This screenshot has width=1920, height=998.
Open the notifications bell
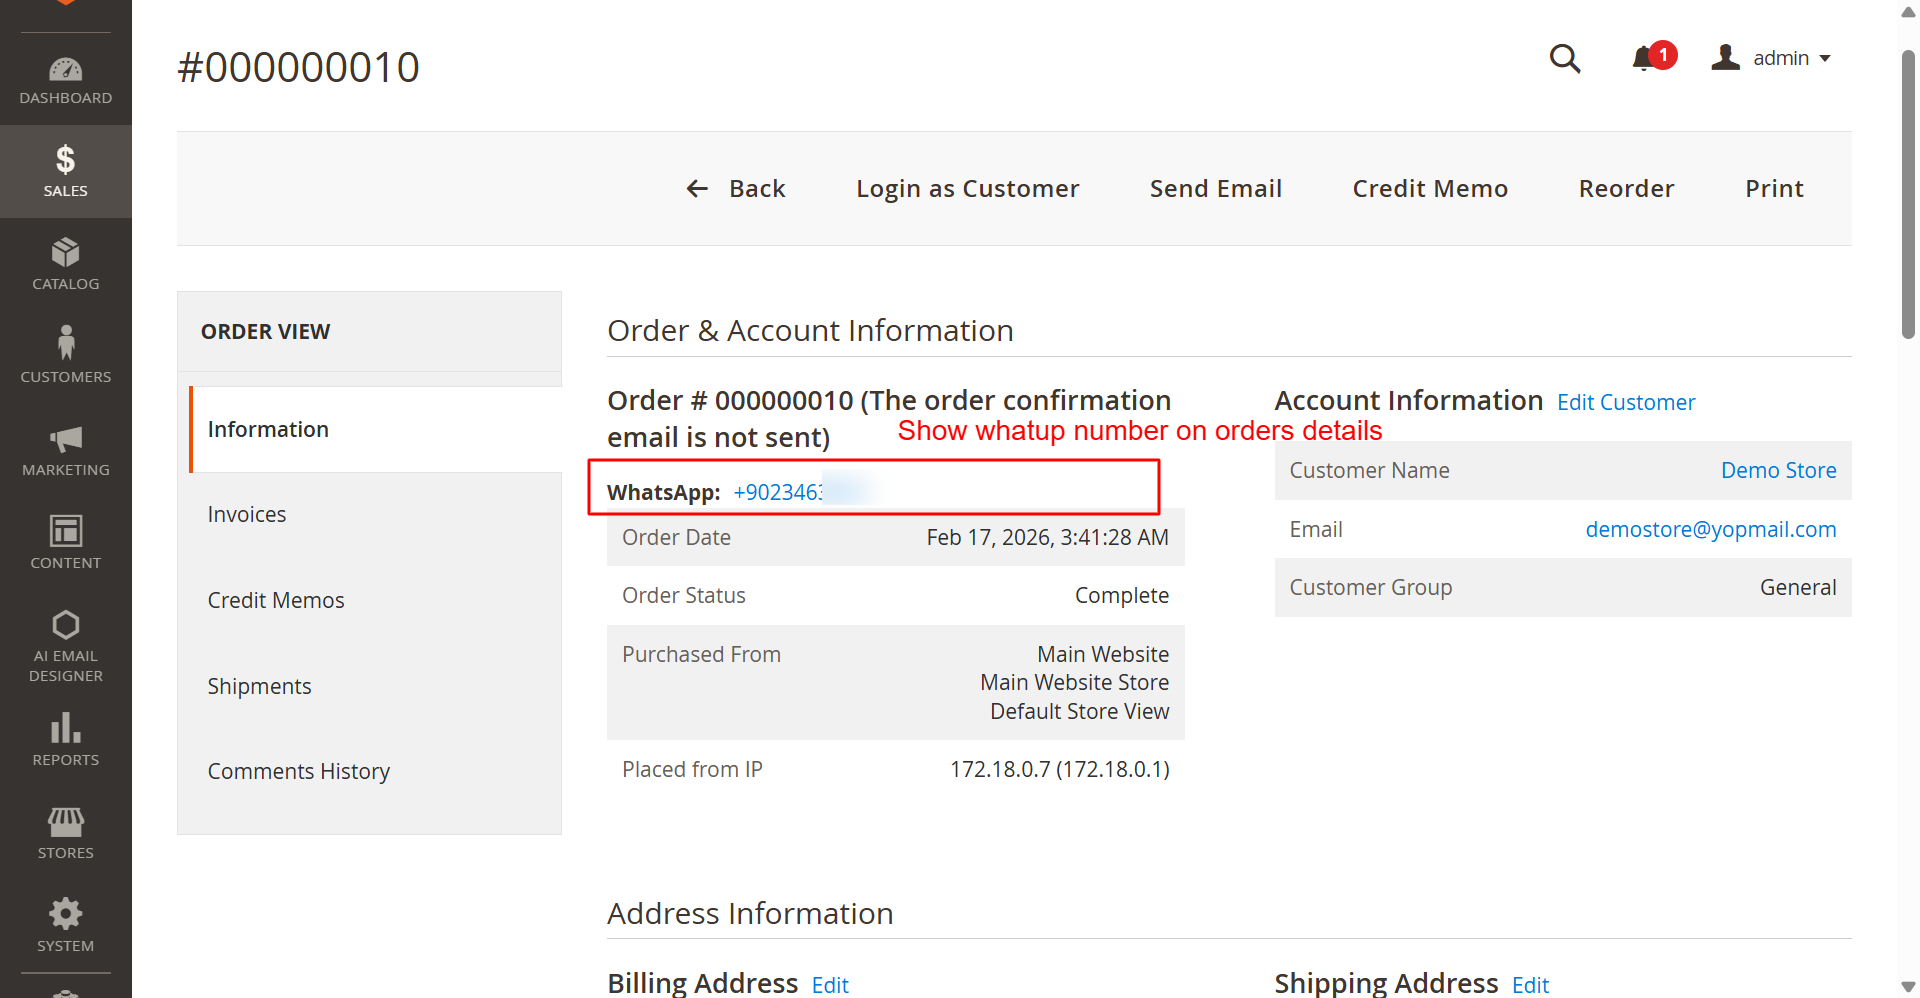tap(1643, 59)
